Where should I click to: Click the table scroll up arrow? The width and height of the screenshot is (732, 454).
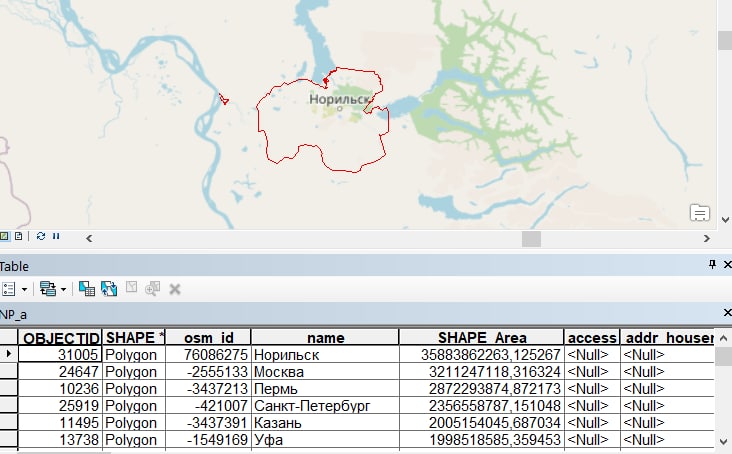[x=724, y=338]
